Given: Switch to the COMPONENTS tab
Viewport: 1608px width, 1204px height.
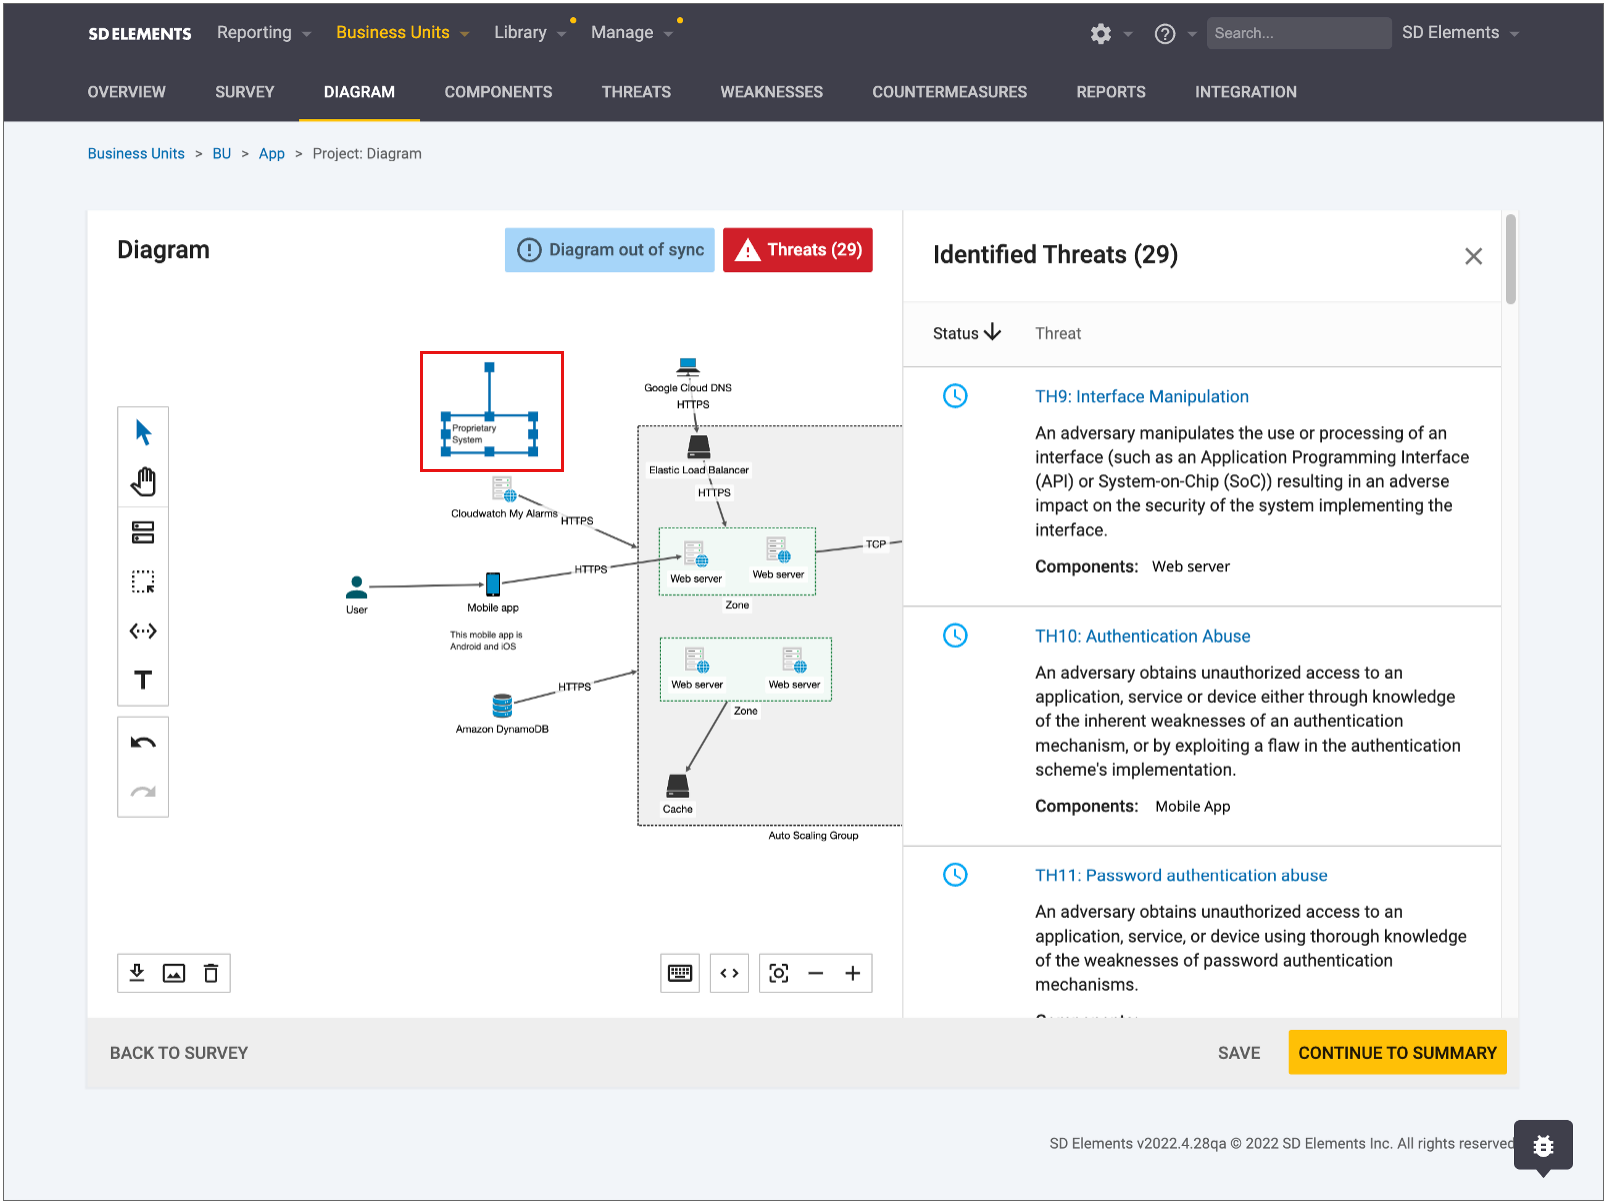Looking at the screenshot, I should tap(498, 92).
